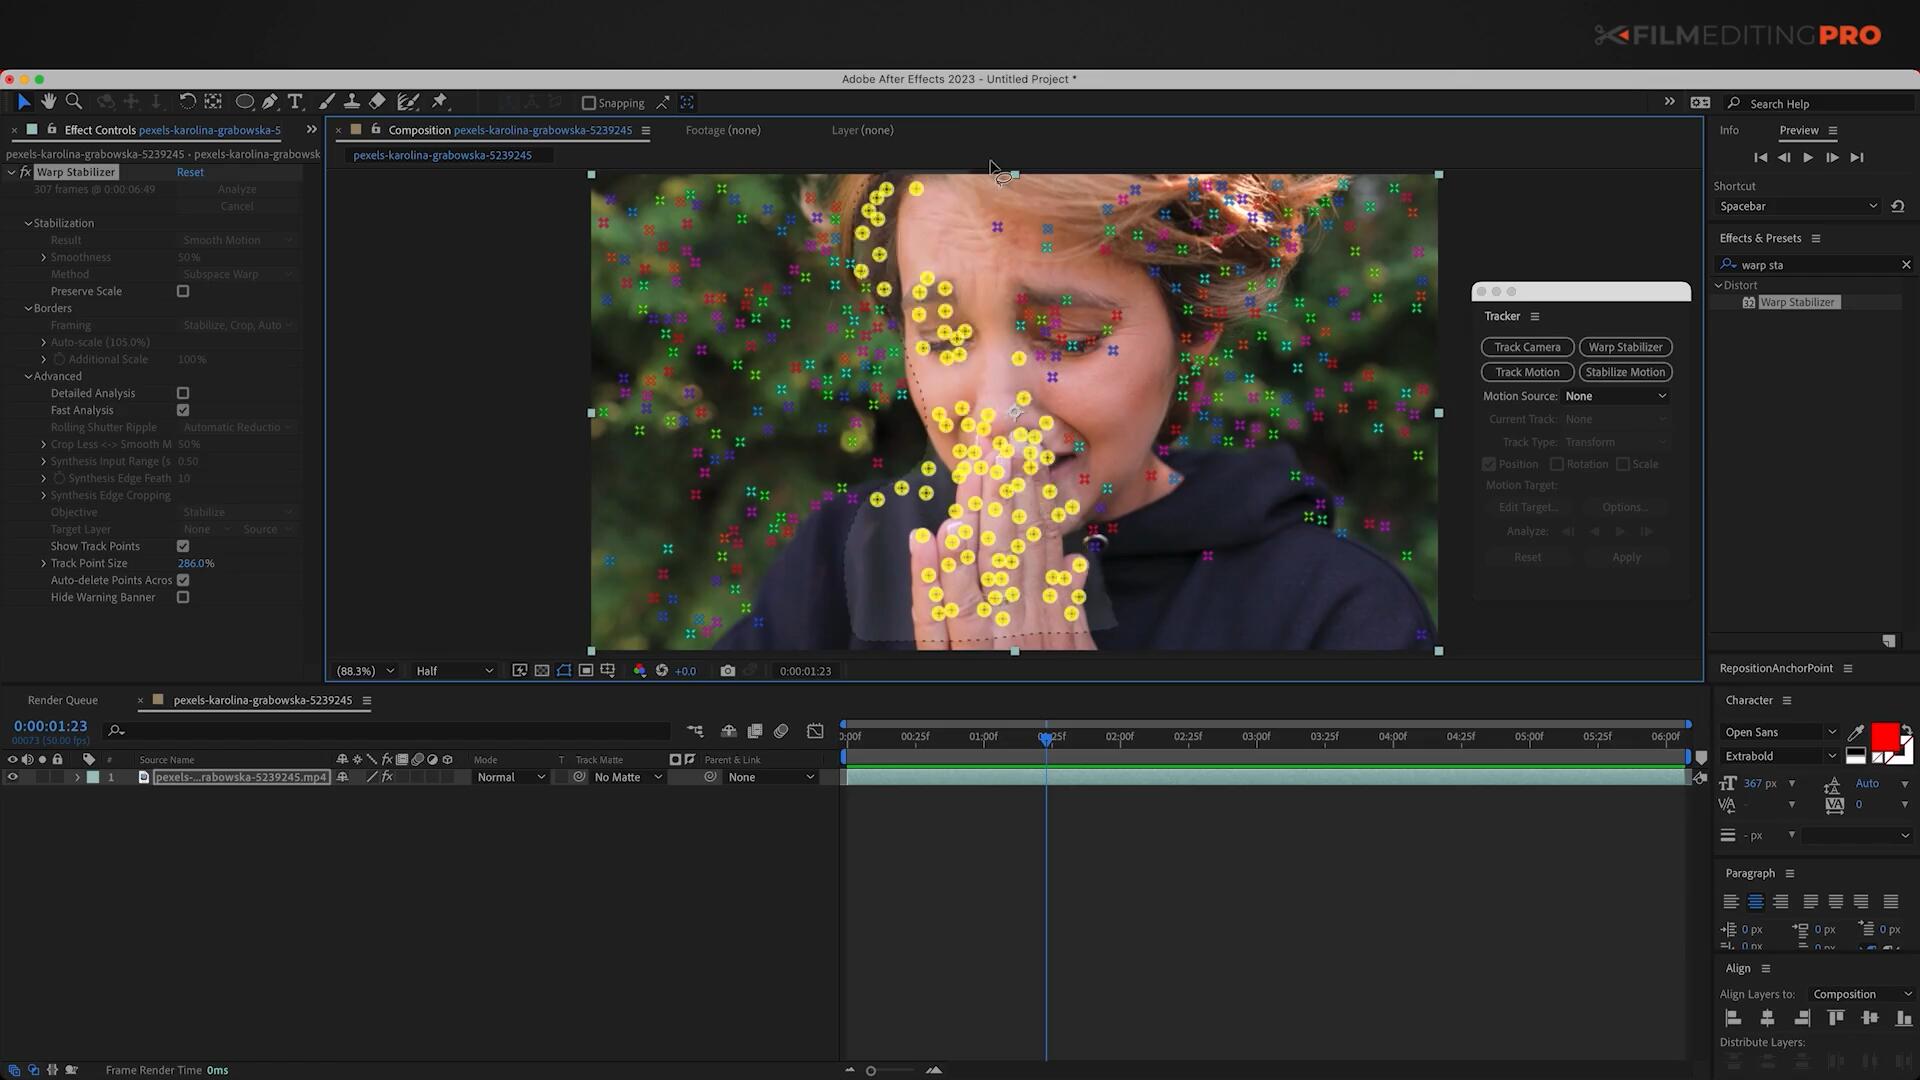Click the Hand tool in toolbar
Screen dimensions: 1920x1080
(x=46, y=102)
